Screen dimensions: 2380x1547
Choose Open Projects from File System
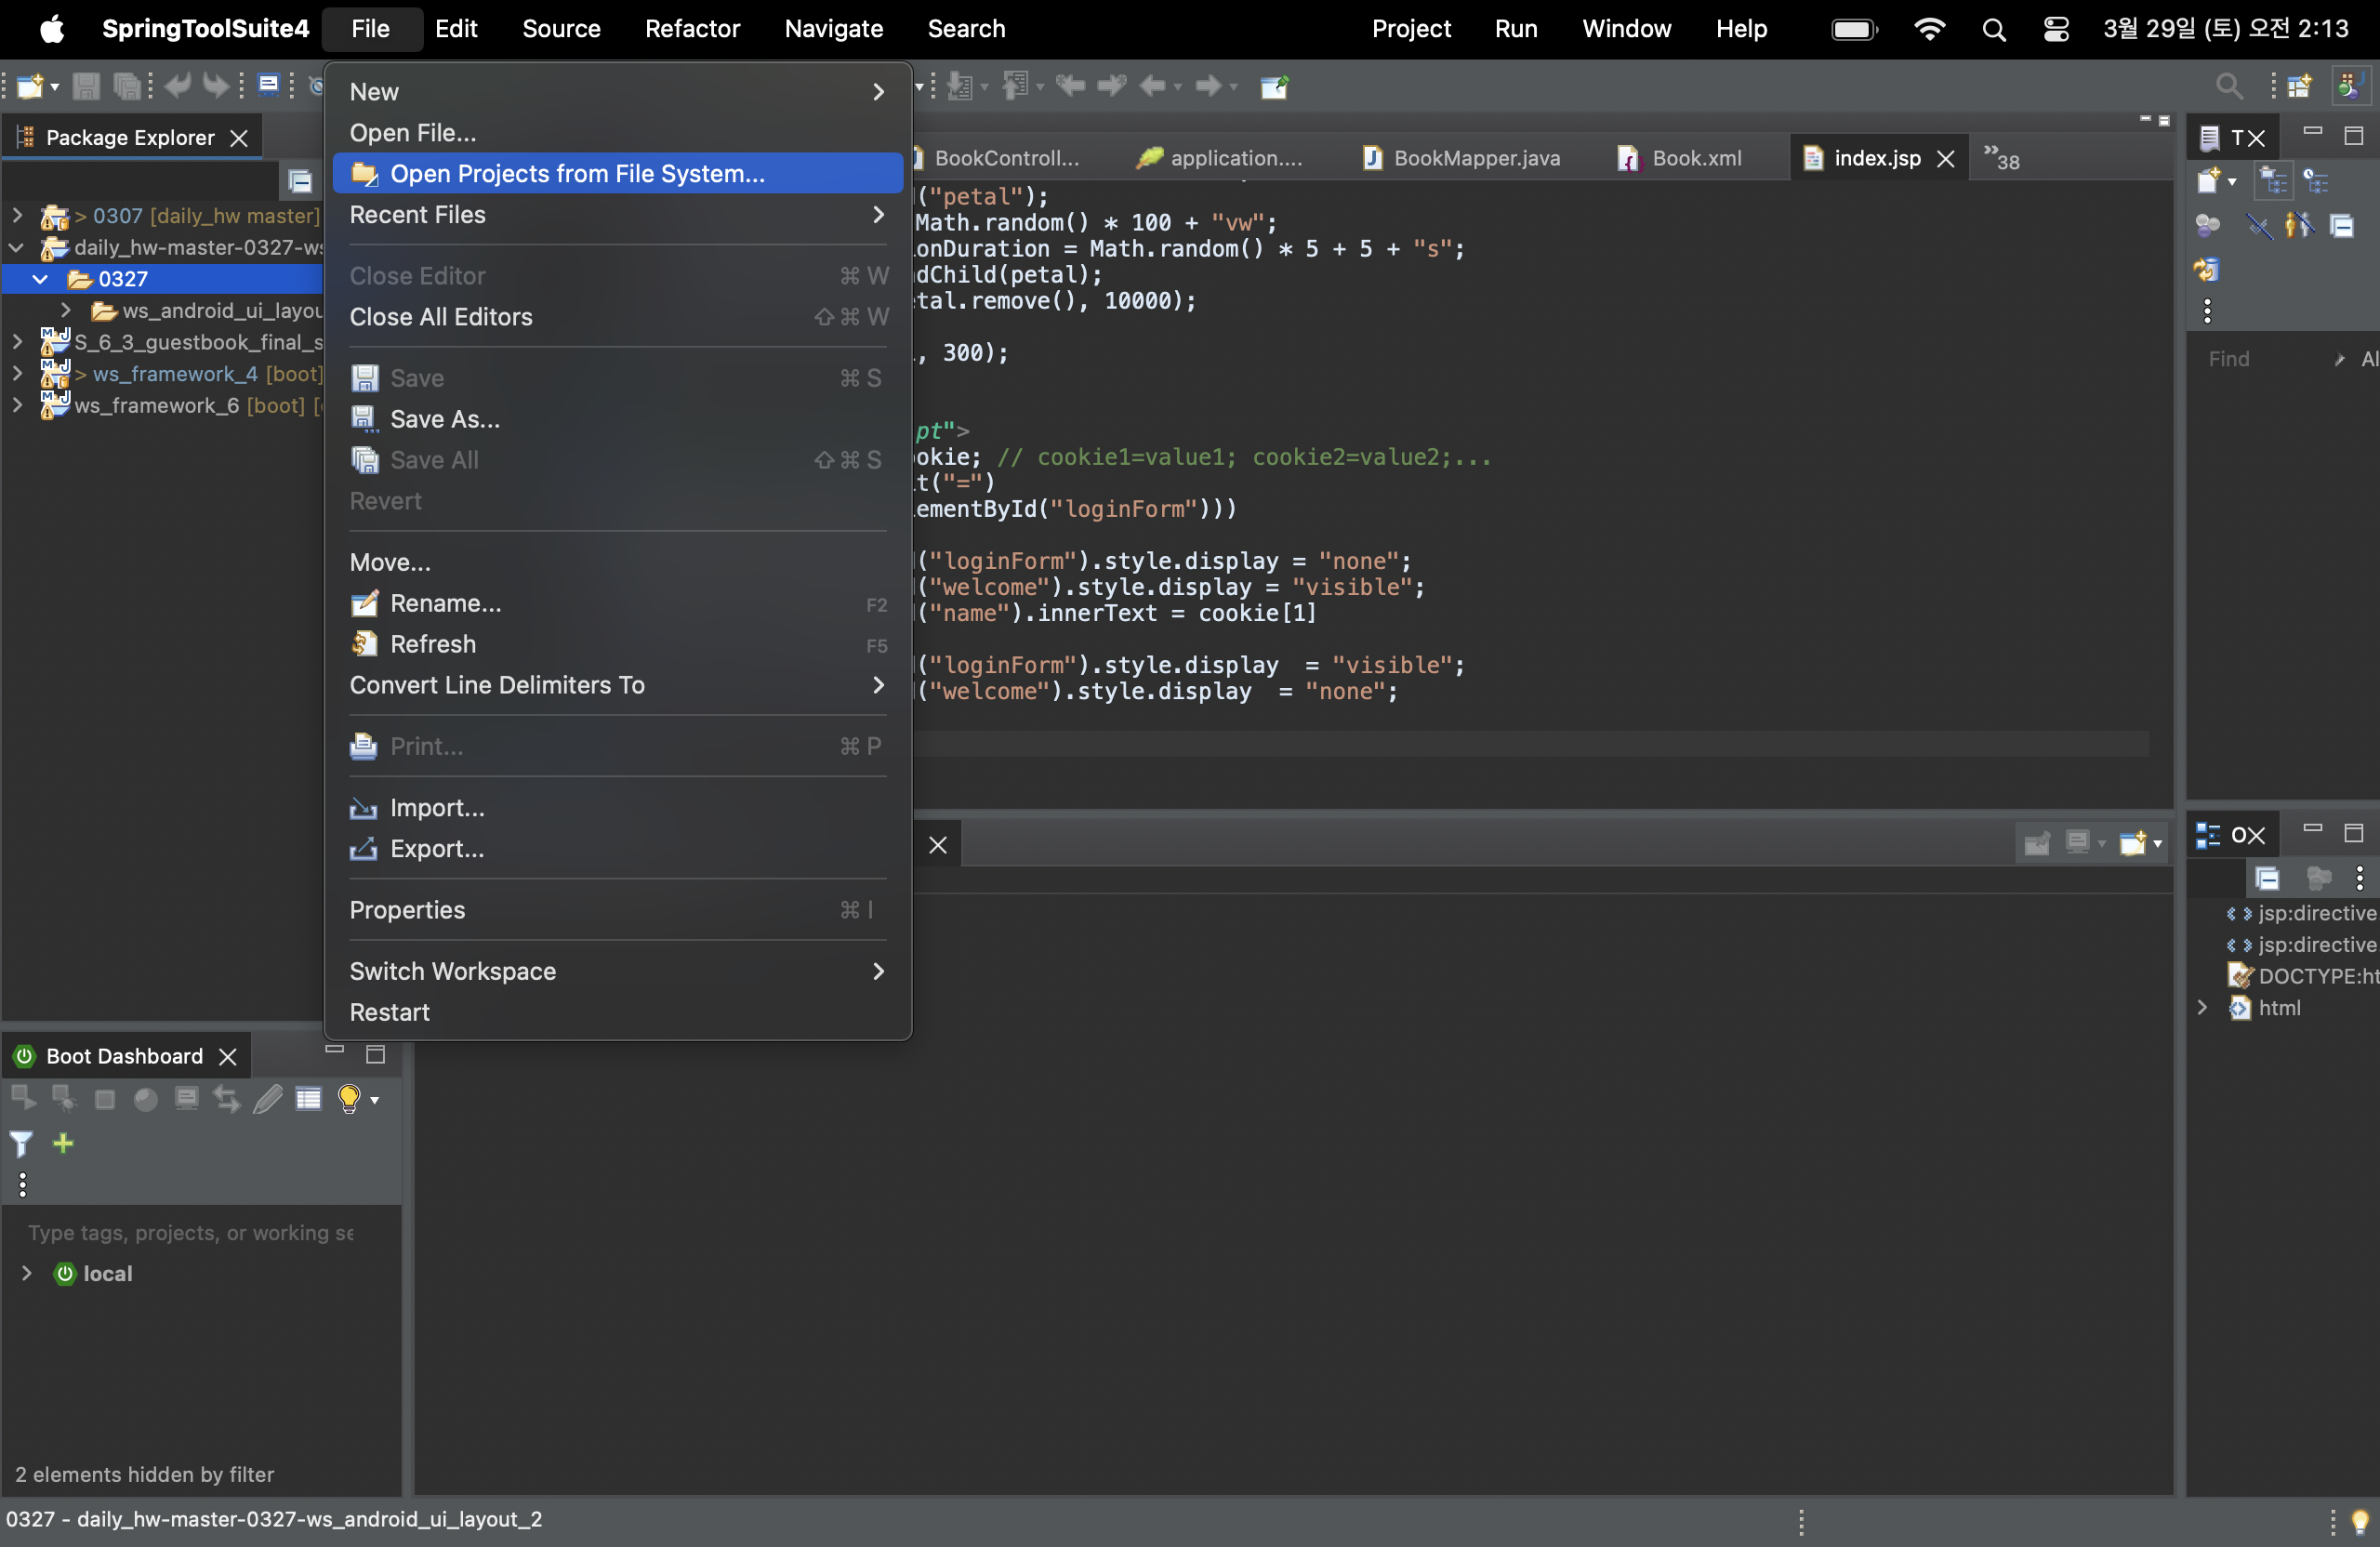click(x=617, y=174)
